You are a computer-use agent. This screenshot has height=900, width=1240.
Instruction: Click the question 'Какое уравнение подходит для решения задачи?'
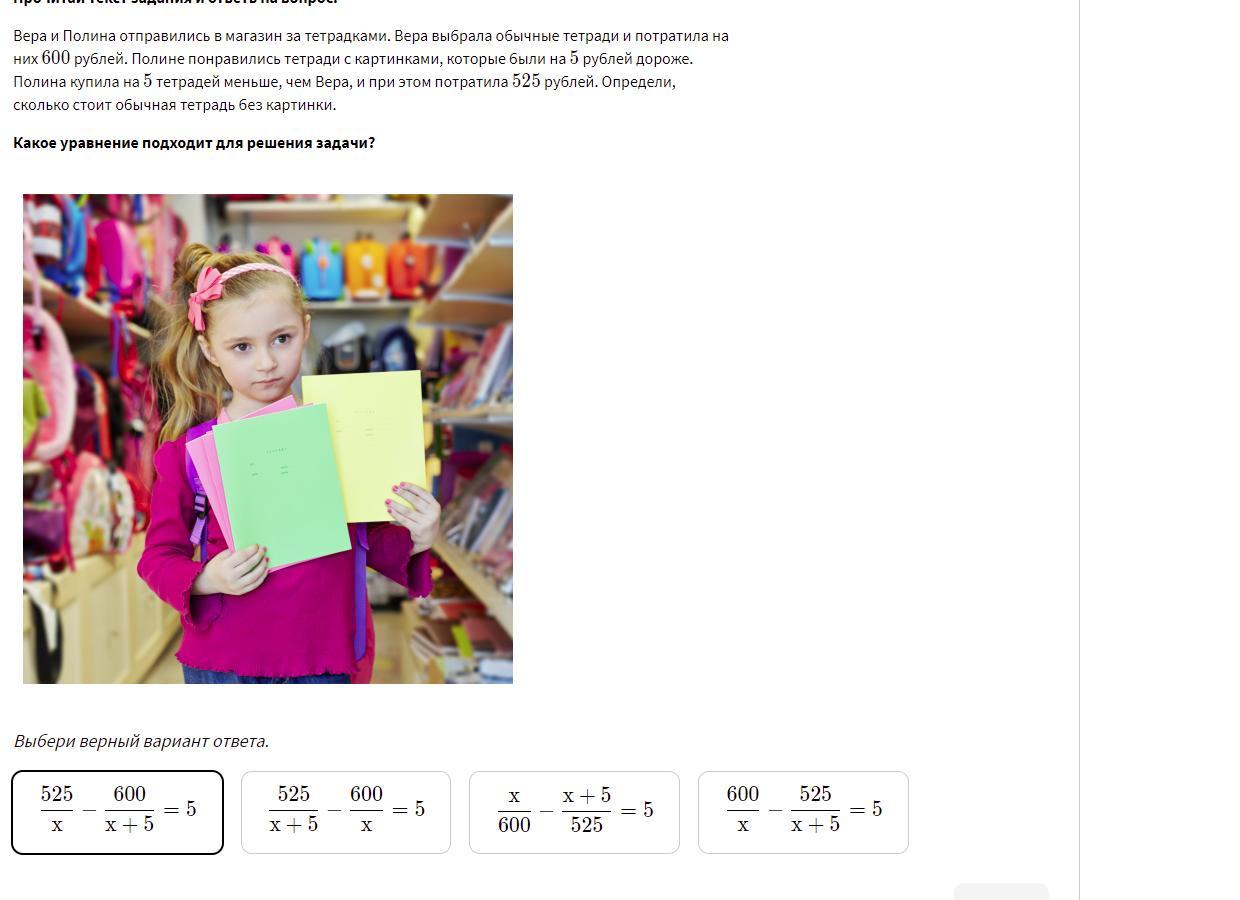click(x=194, y=143)
